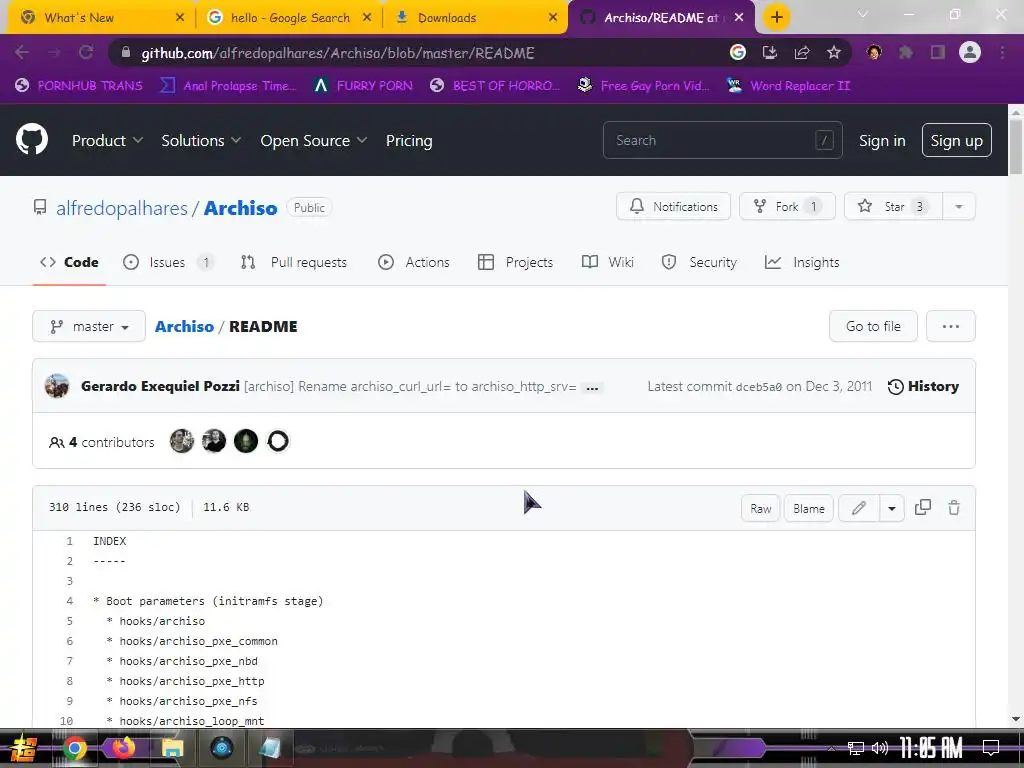
Task: Click the GitHub Octocat logo
Action: click(x=32, y=139)
